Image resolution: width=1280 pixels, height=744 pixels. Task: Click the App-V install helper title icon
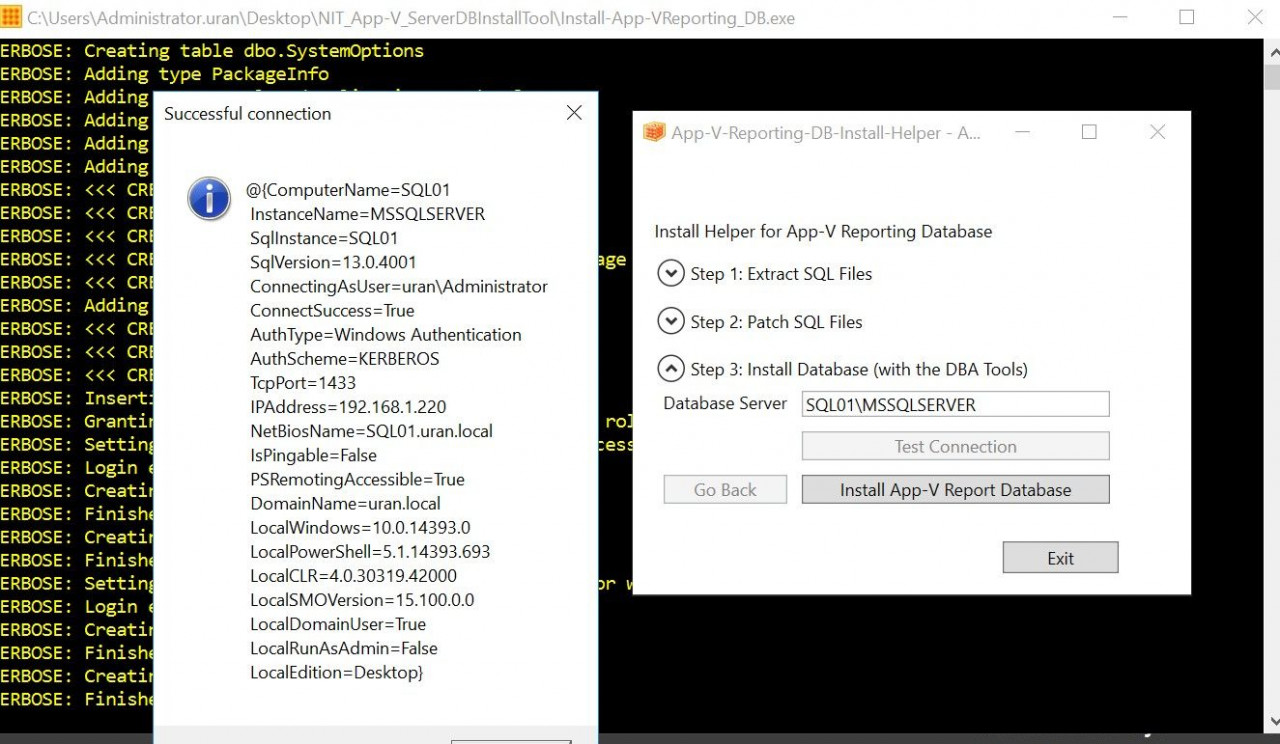click(x=654, y=132)
